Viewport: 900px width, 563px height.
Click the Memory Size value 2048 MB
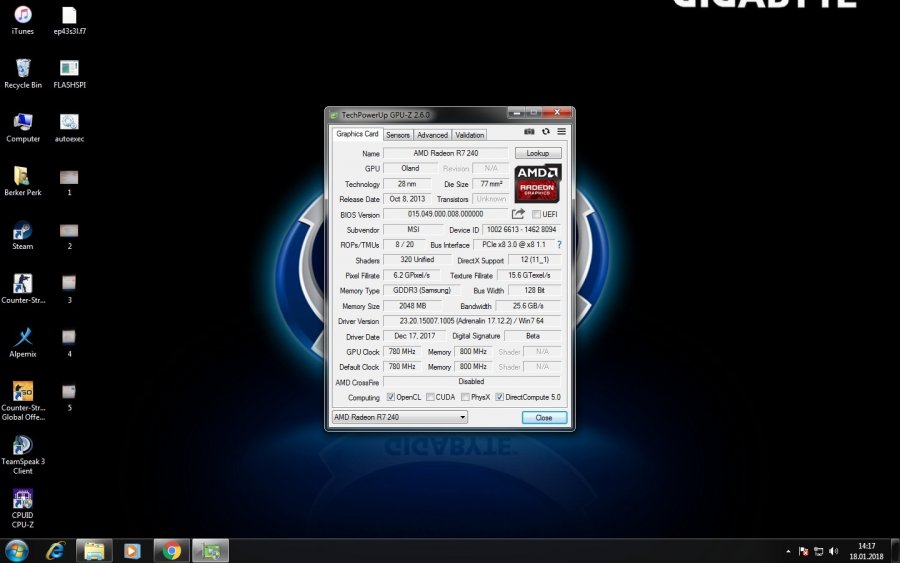[x=412, y=306]
